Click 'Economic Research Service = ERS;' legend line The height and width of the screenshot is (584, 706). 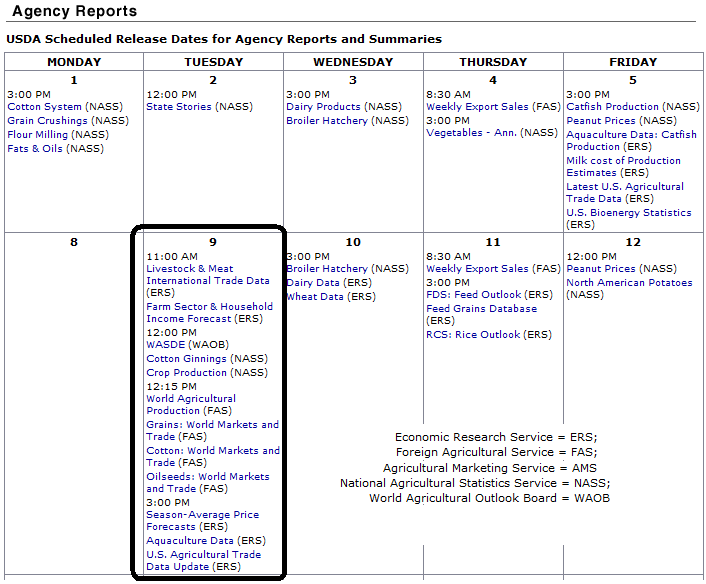tap(496, 438)
